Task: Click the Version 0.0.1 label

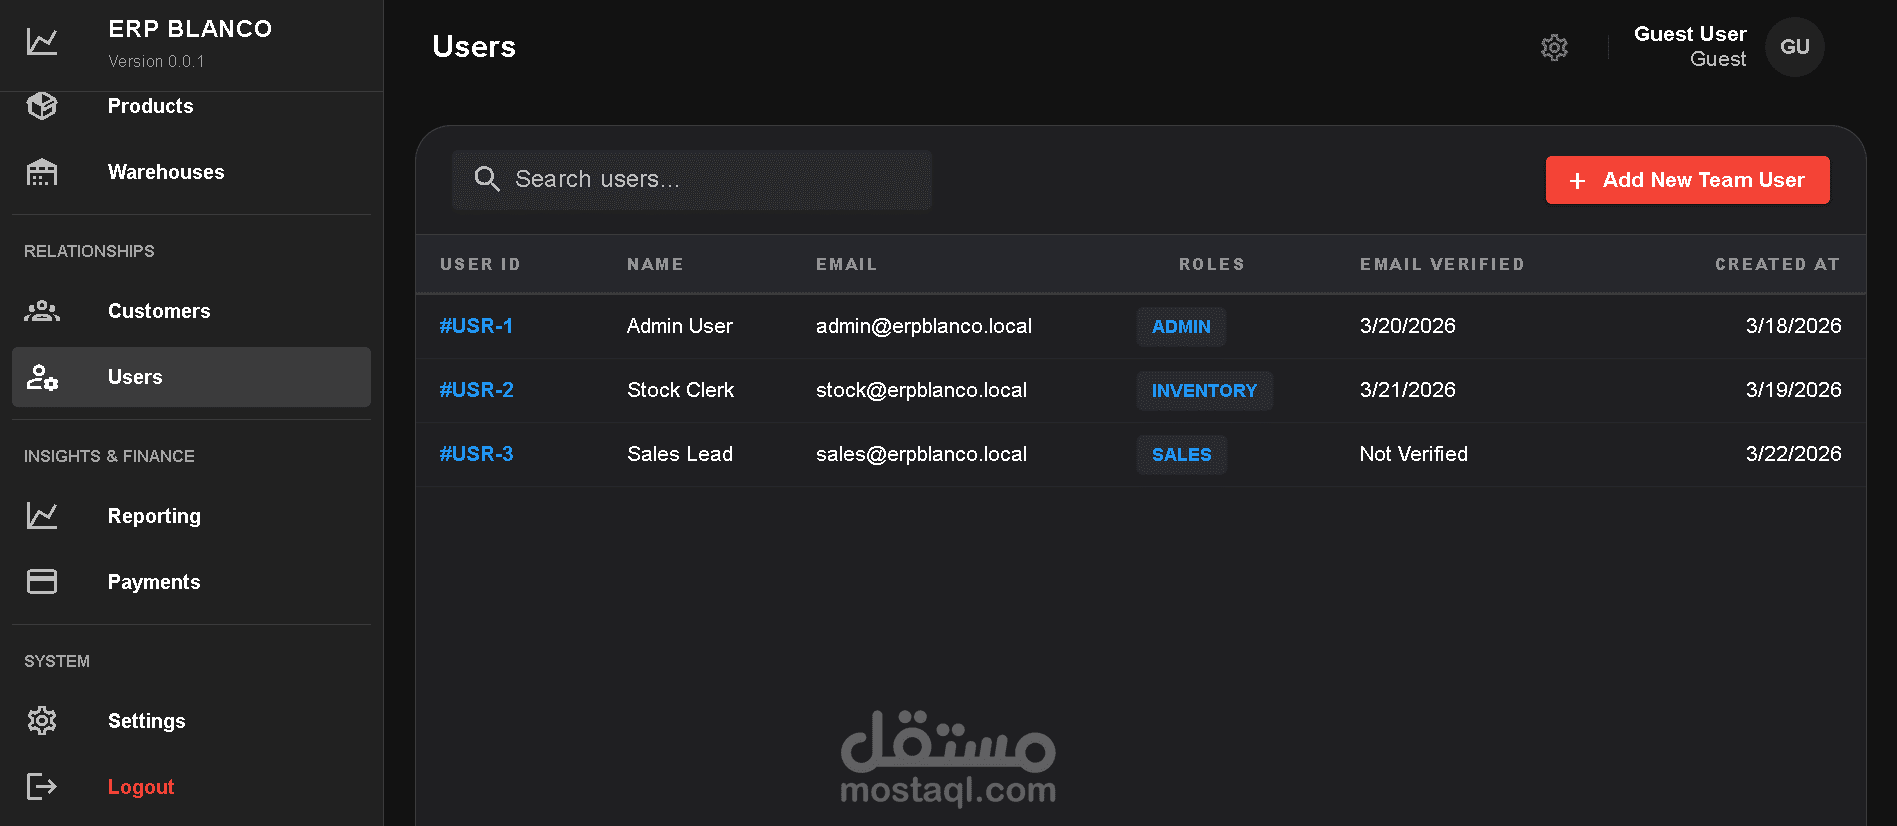Action: pyautogui.click(x=156, y=61)
